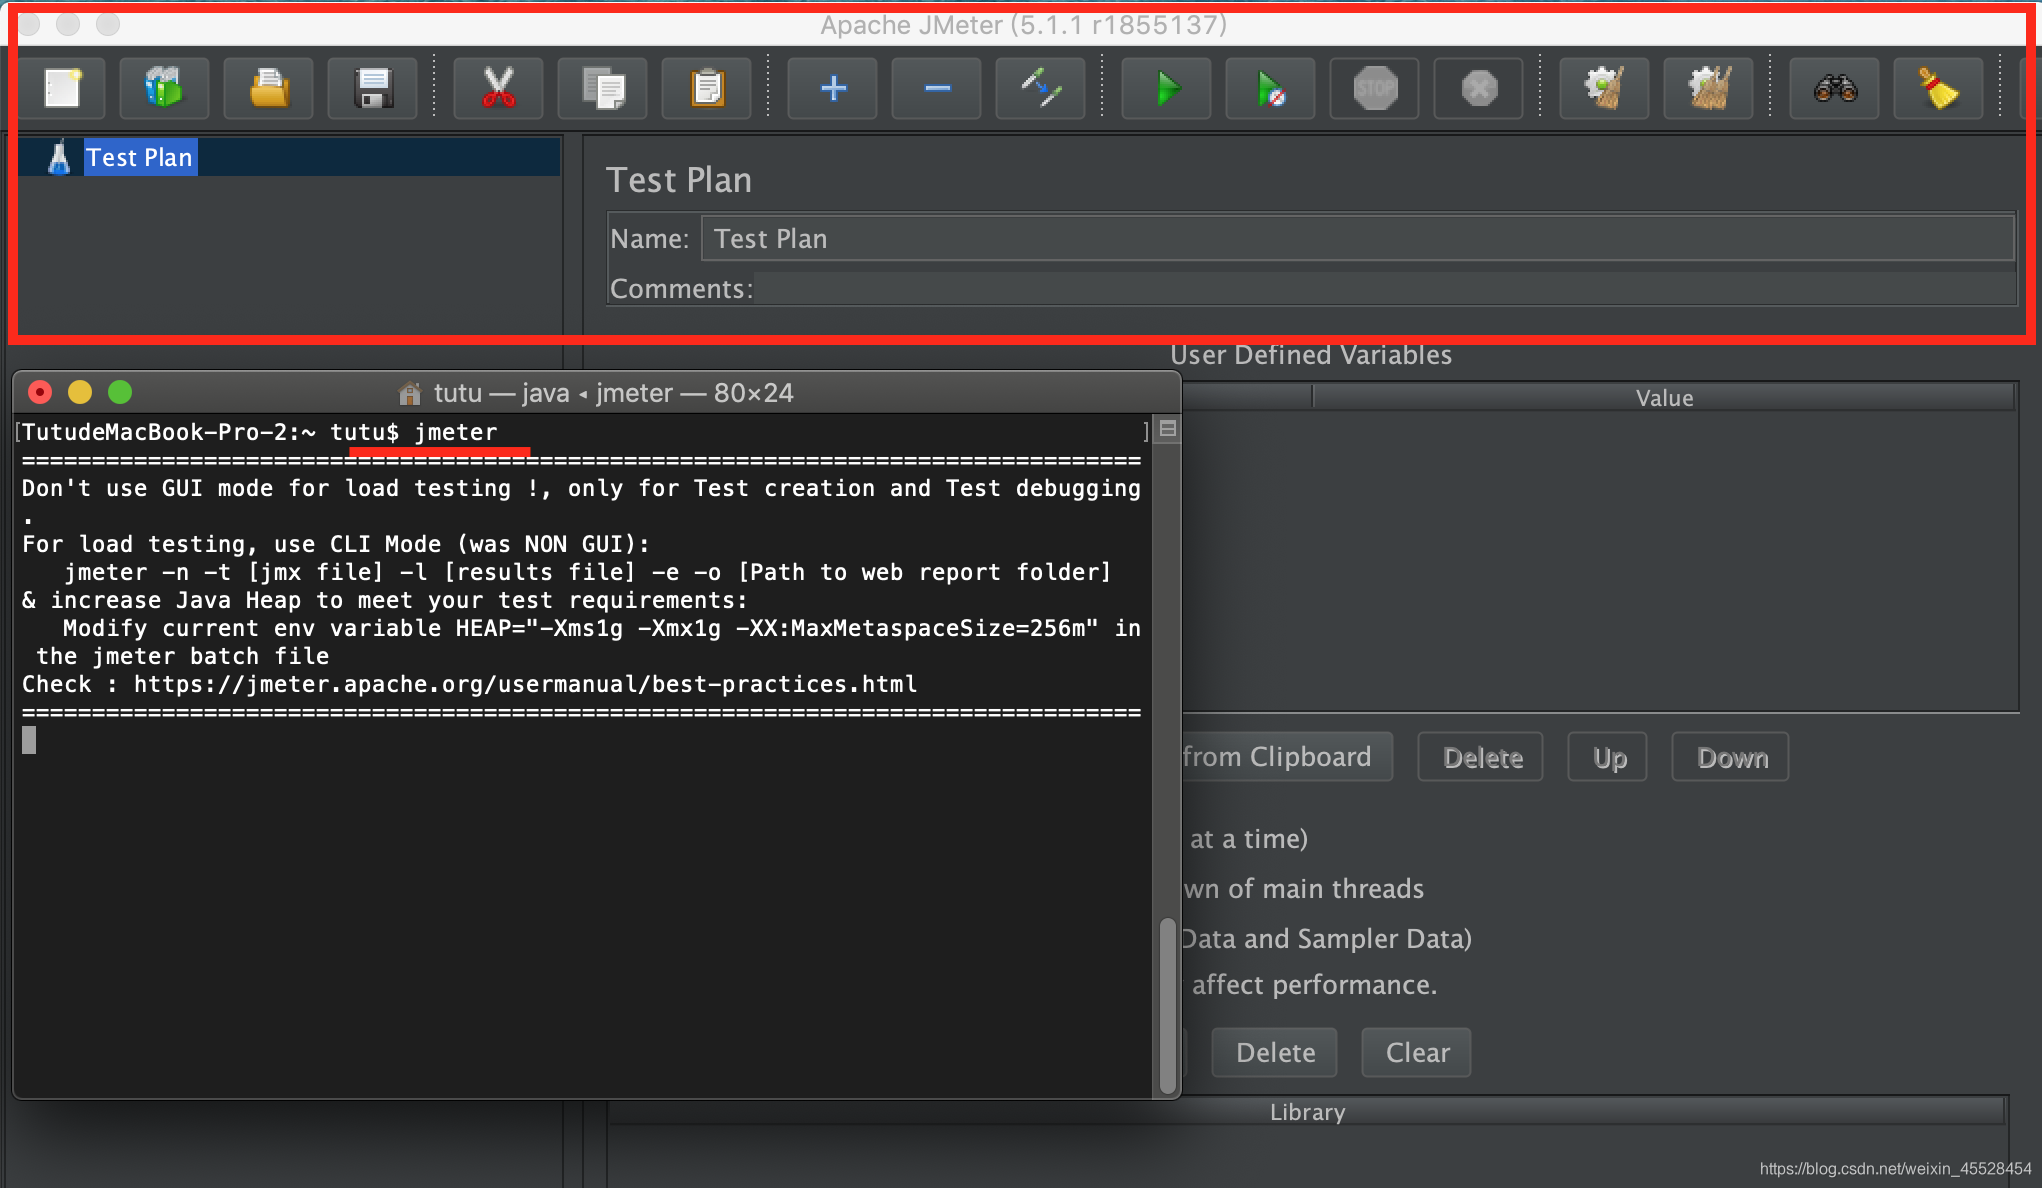Stop the test with STOP sign icon

(x=1375, y=89)
